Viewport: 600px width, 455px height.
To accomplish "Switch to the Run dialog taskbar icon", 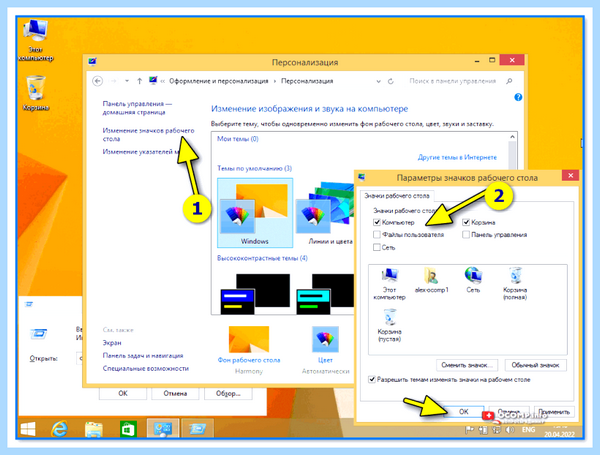I will 197,429.
